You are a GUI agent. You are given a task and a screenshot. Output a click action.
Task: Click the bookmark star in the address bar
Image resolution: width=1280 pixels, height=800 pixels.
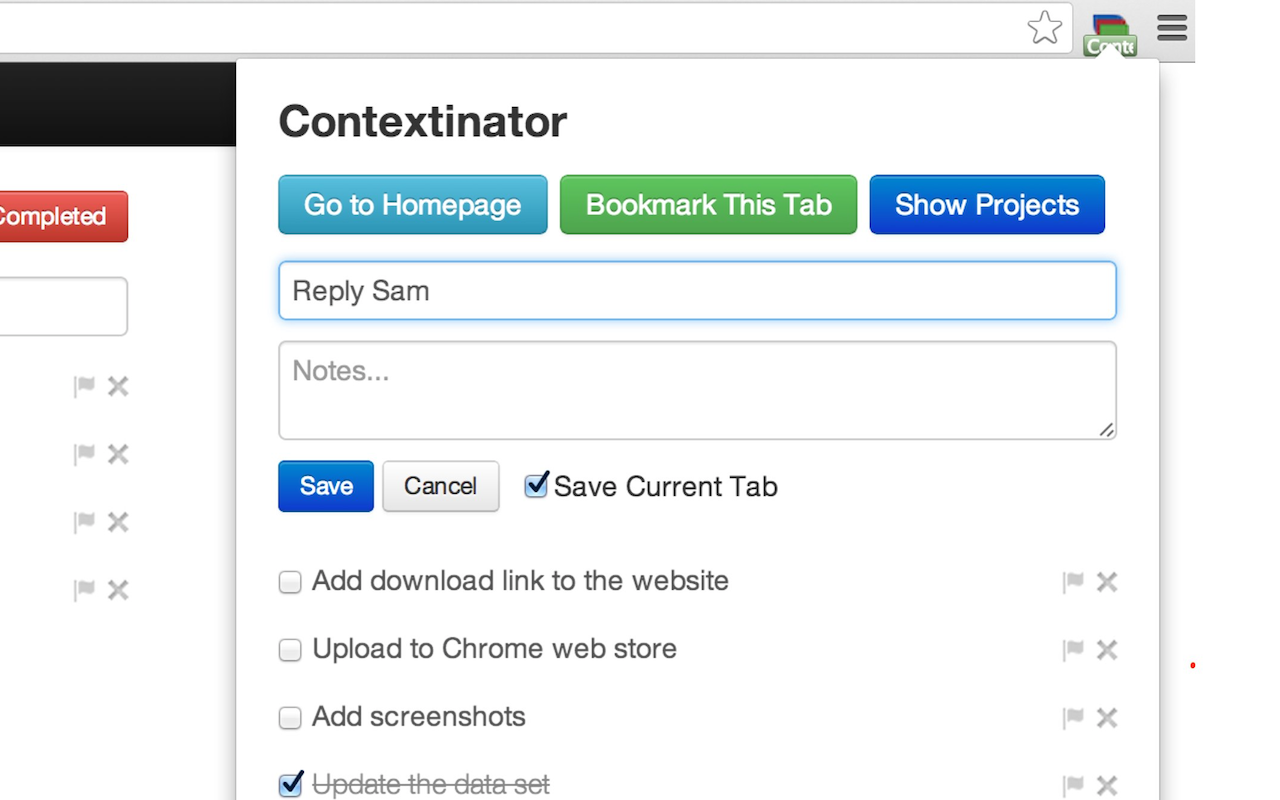pyautogui.click(x=1044, y=28)
